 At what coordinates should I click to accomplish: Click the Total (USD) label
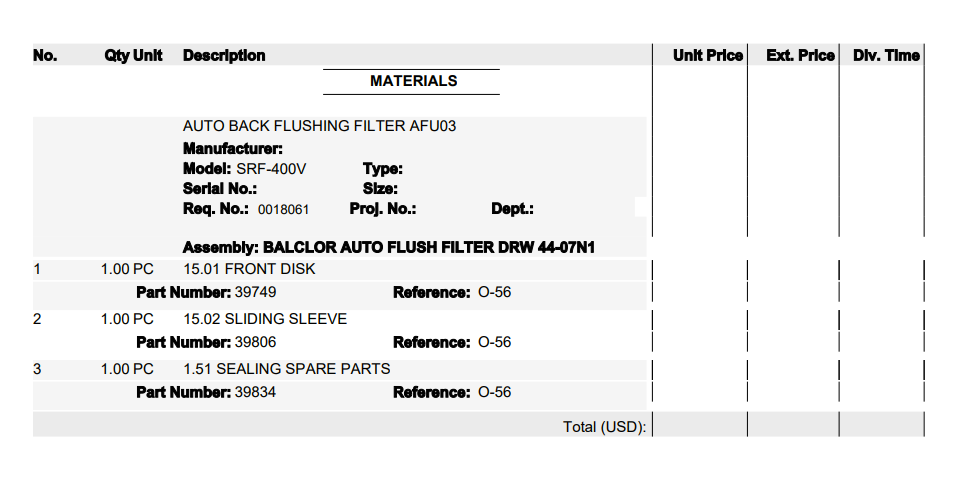pos(604,427)
